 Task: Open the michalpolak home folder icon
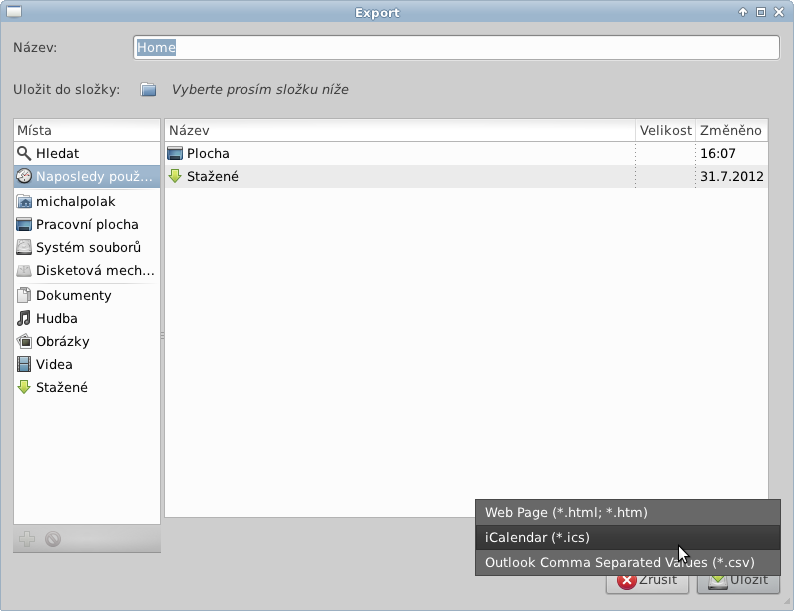(25, 201)
